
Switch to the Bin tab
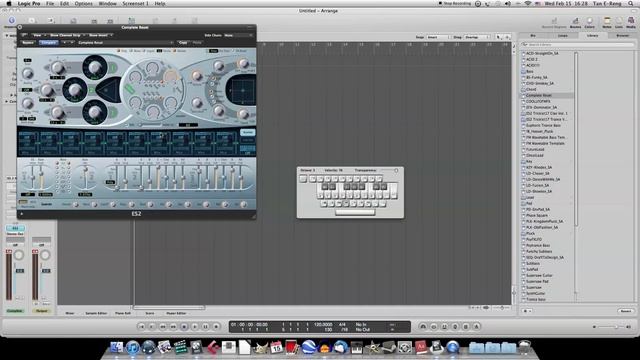(x=533, y=36)
